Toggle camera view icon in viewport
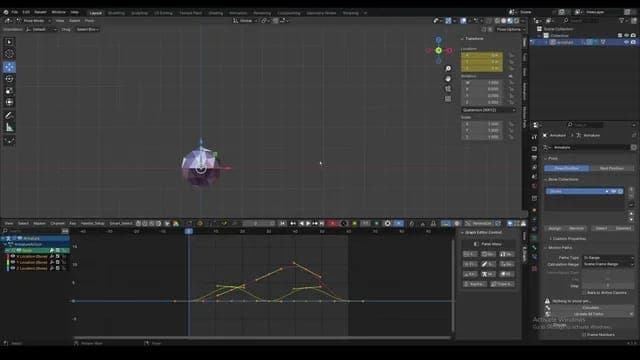 pyautogui.click(x=448, y=89)
